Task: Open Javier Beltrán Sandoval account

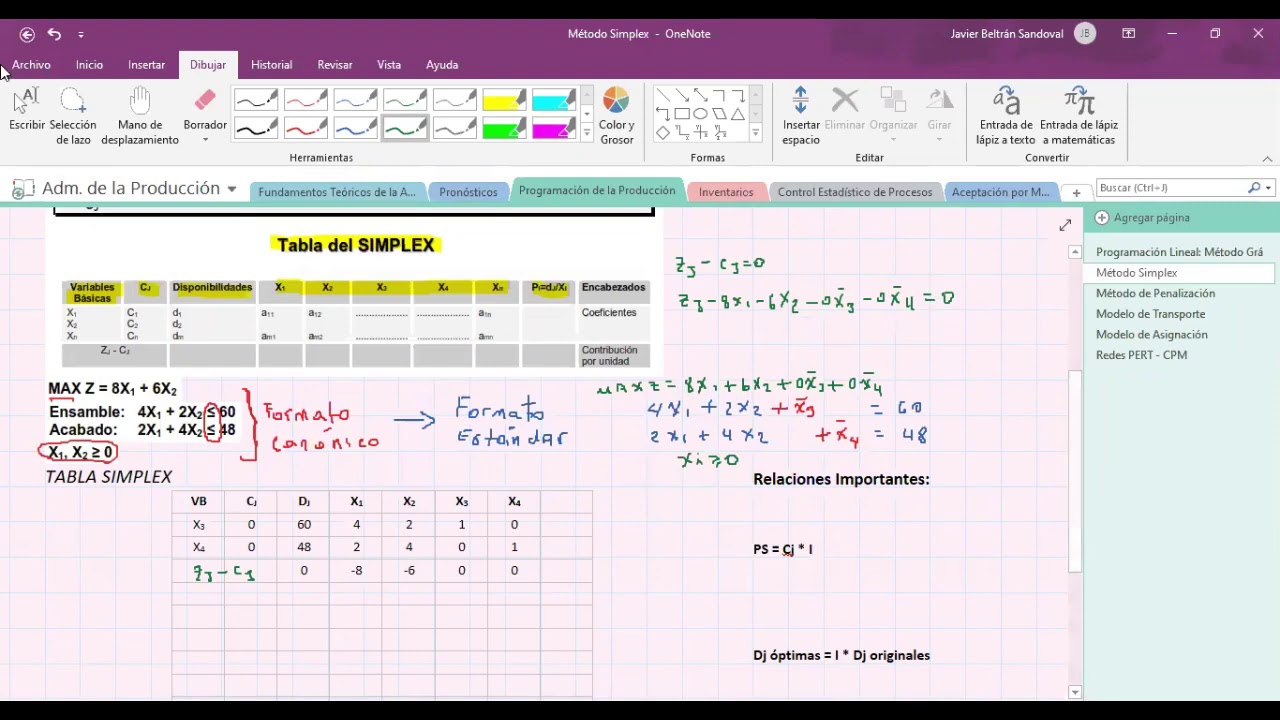Action: pyautogui.click(x=1022, y=34)
